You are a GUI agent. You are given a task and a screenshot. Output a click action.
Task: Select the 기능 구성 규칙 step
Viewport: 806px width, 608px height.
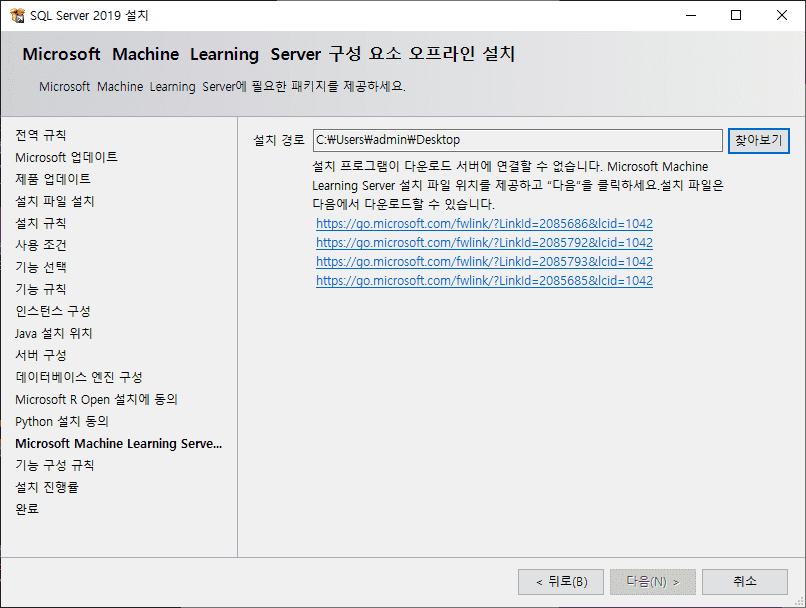(x=54, y=466)
